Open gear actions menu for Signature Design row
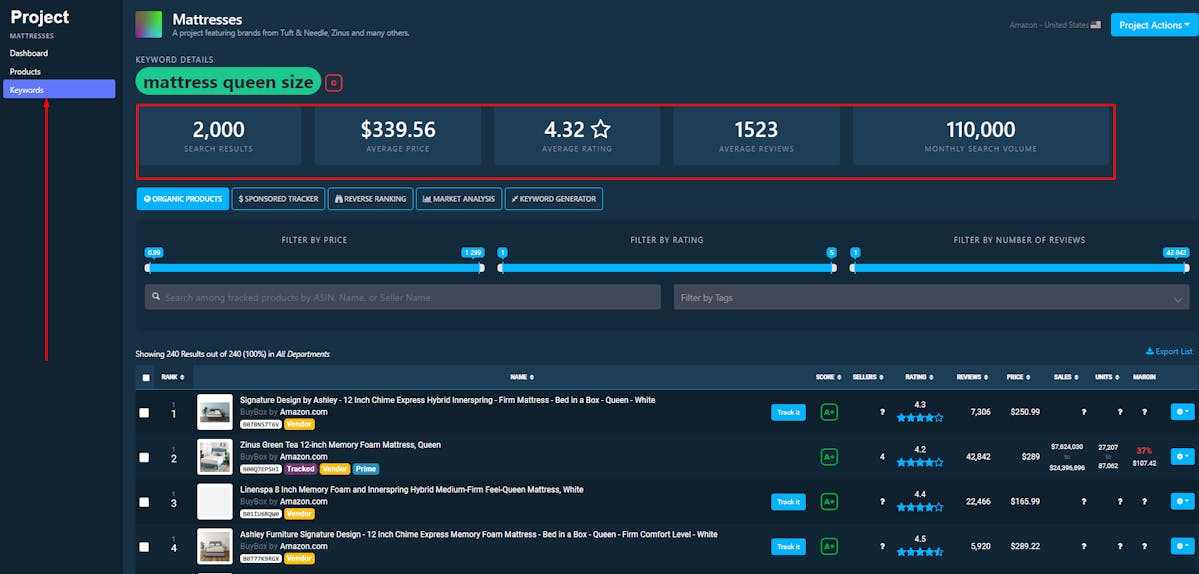Image resolution: width=1199 pixels, height=574 pixels. 1181,412
